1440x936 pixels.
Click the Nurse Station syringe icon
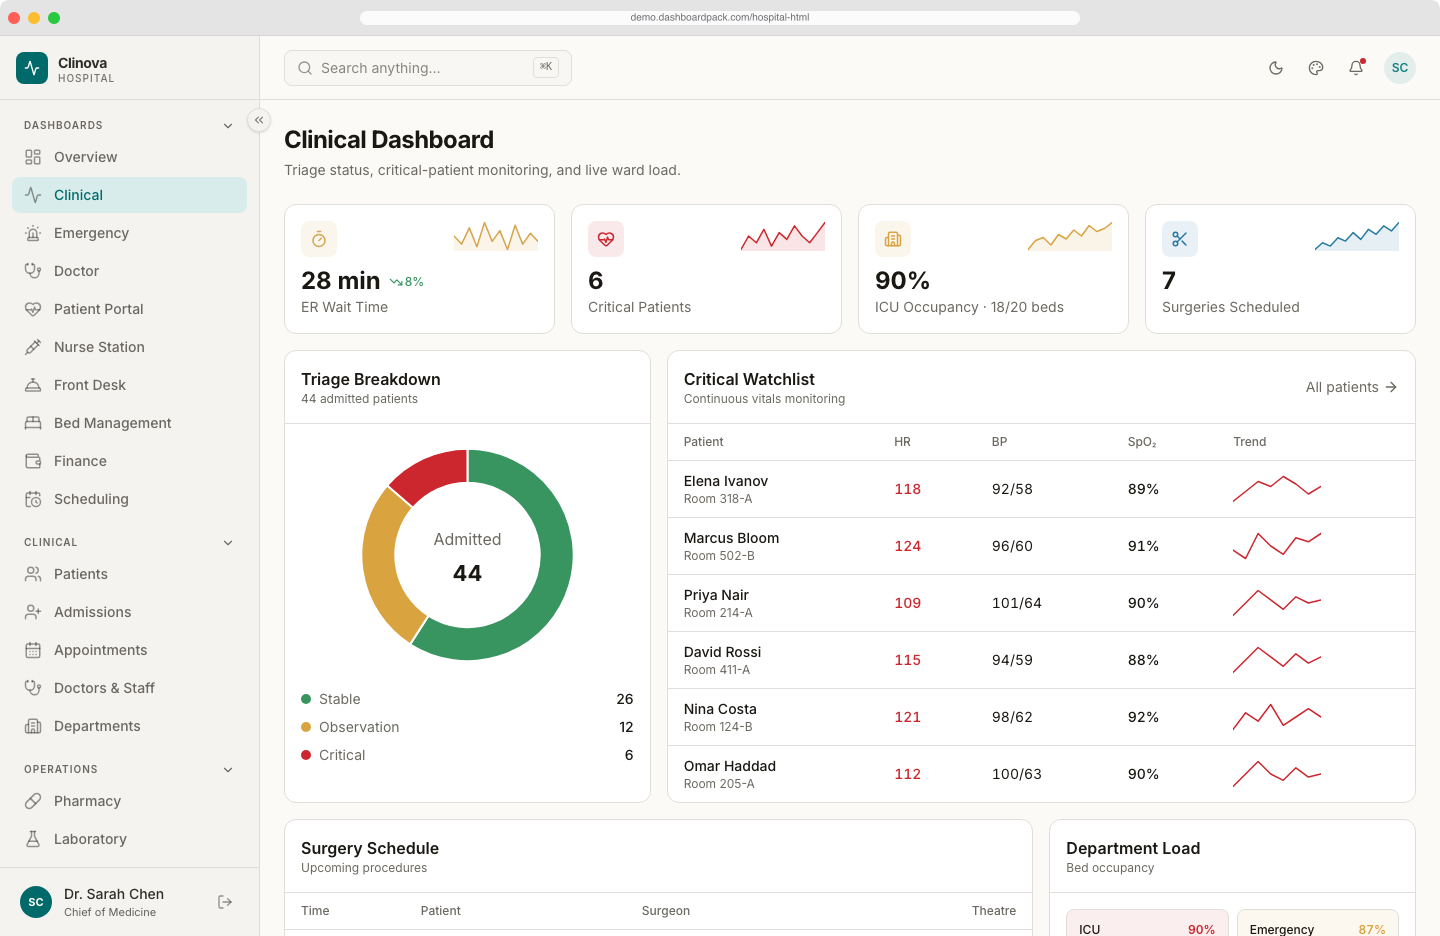point(33,347)
